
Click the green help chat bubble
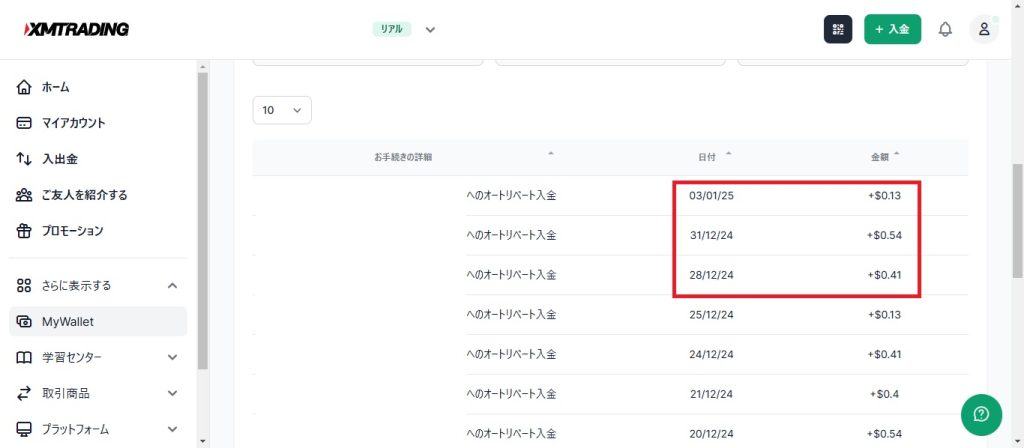(981, 414)
